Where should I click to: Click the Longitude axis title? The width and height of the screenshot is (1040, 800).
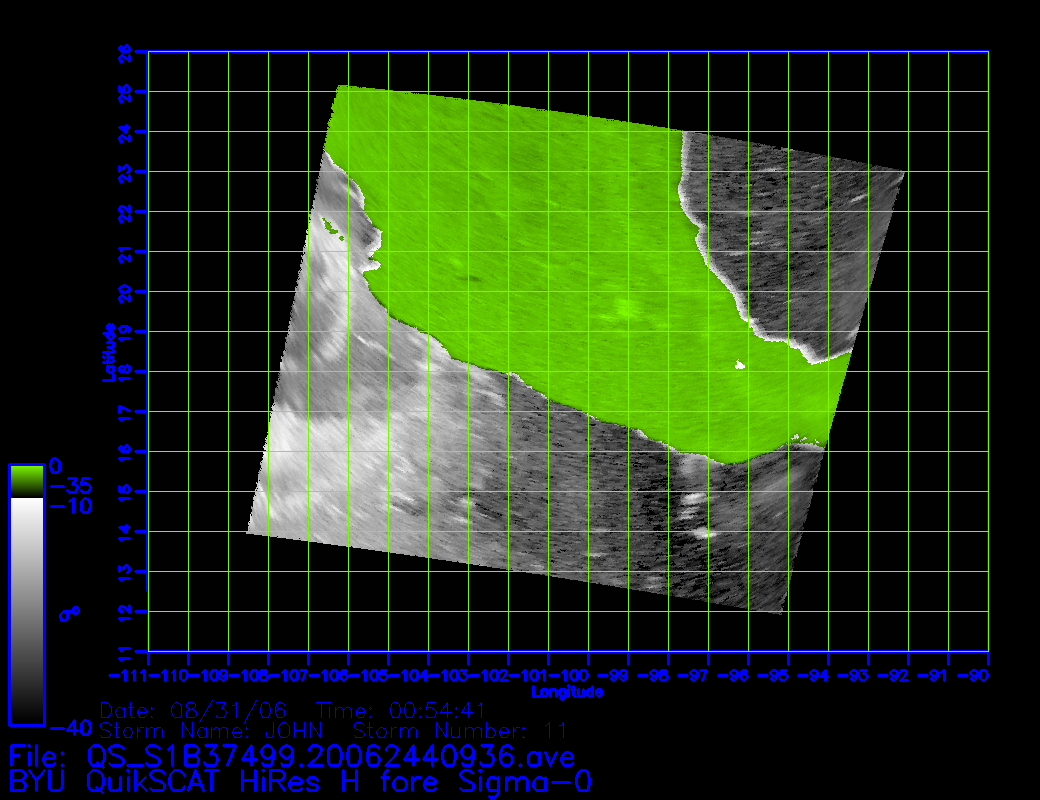pos(567,692)
